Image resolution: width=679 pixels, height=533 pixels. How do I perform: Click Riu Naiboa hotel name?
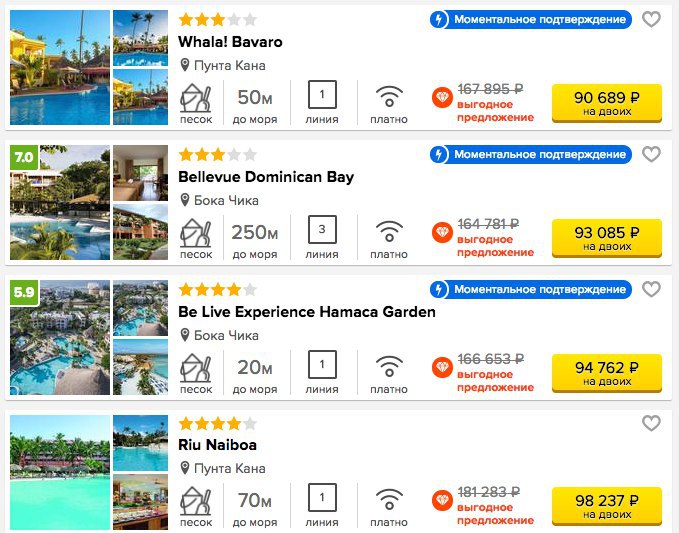point(217,445)
